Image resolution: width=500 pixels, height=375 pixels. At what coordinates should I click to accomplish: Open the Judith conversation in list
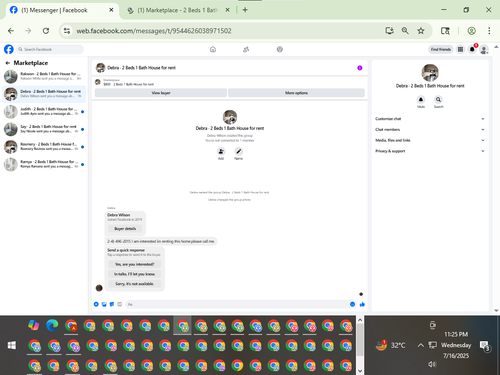click(x=43, y=111)
